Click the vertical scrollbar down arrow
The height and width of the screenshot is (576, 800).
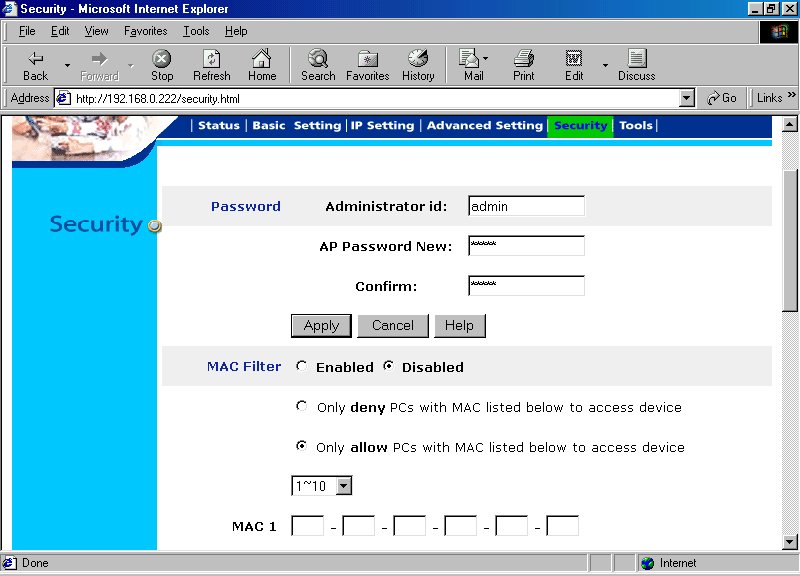tap(790, 540)
